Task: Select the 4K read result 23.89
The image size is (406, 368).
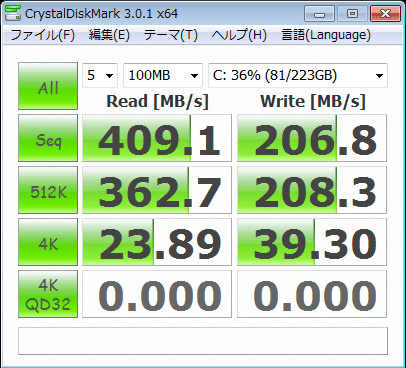Action: pyautogui.click(x=157, y=242)
